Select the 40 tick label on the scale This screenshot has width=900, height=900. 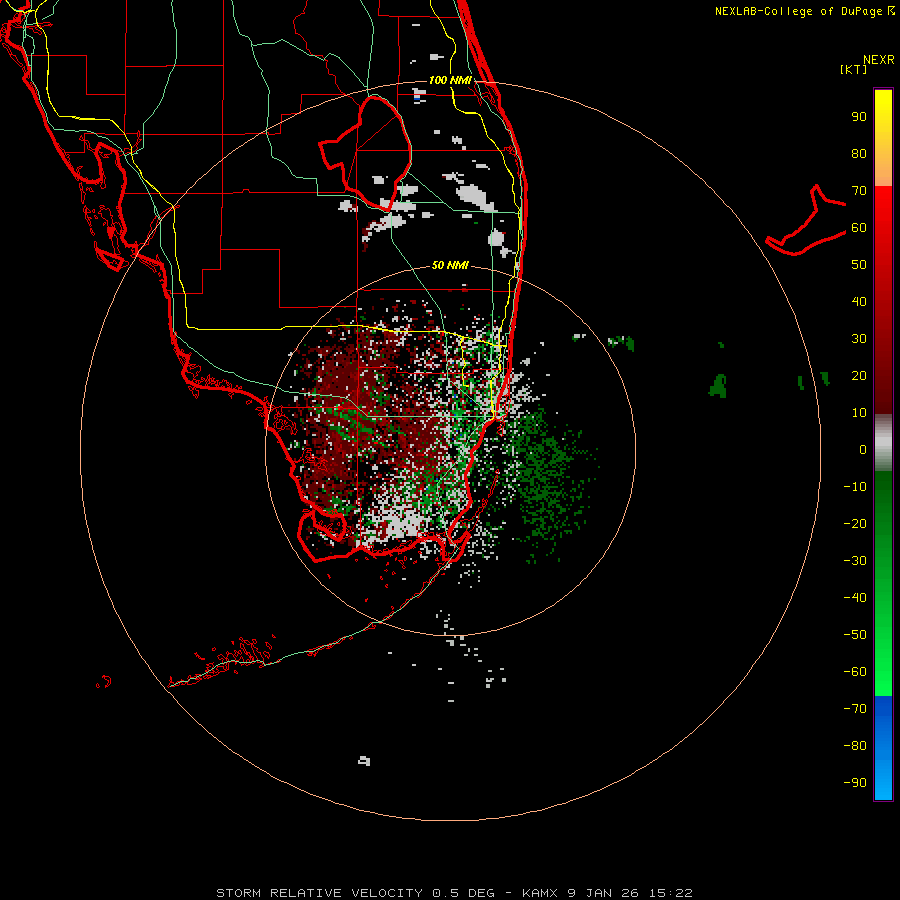[x=859, y=301]
